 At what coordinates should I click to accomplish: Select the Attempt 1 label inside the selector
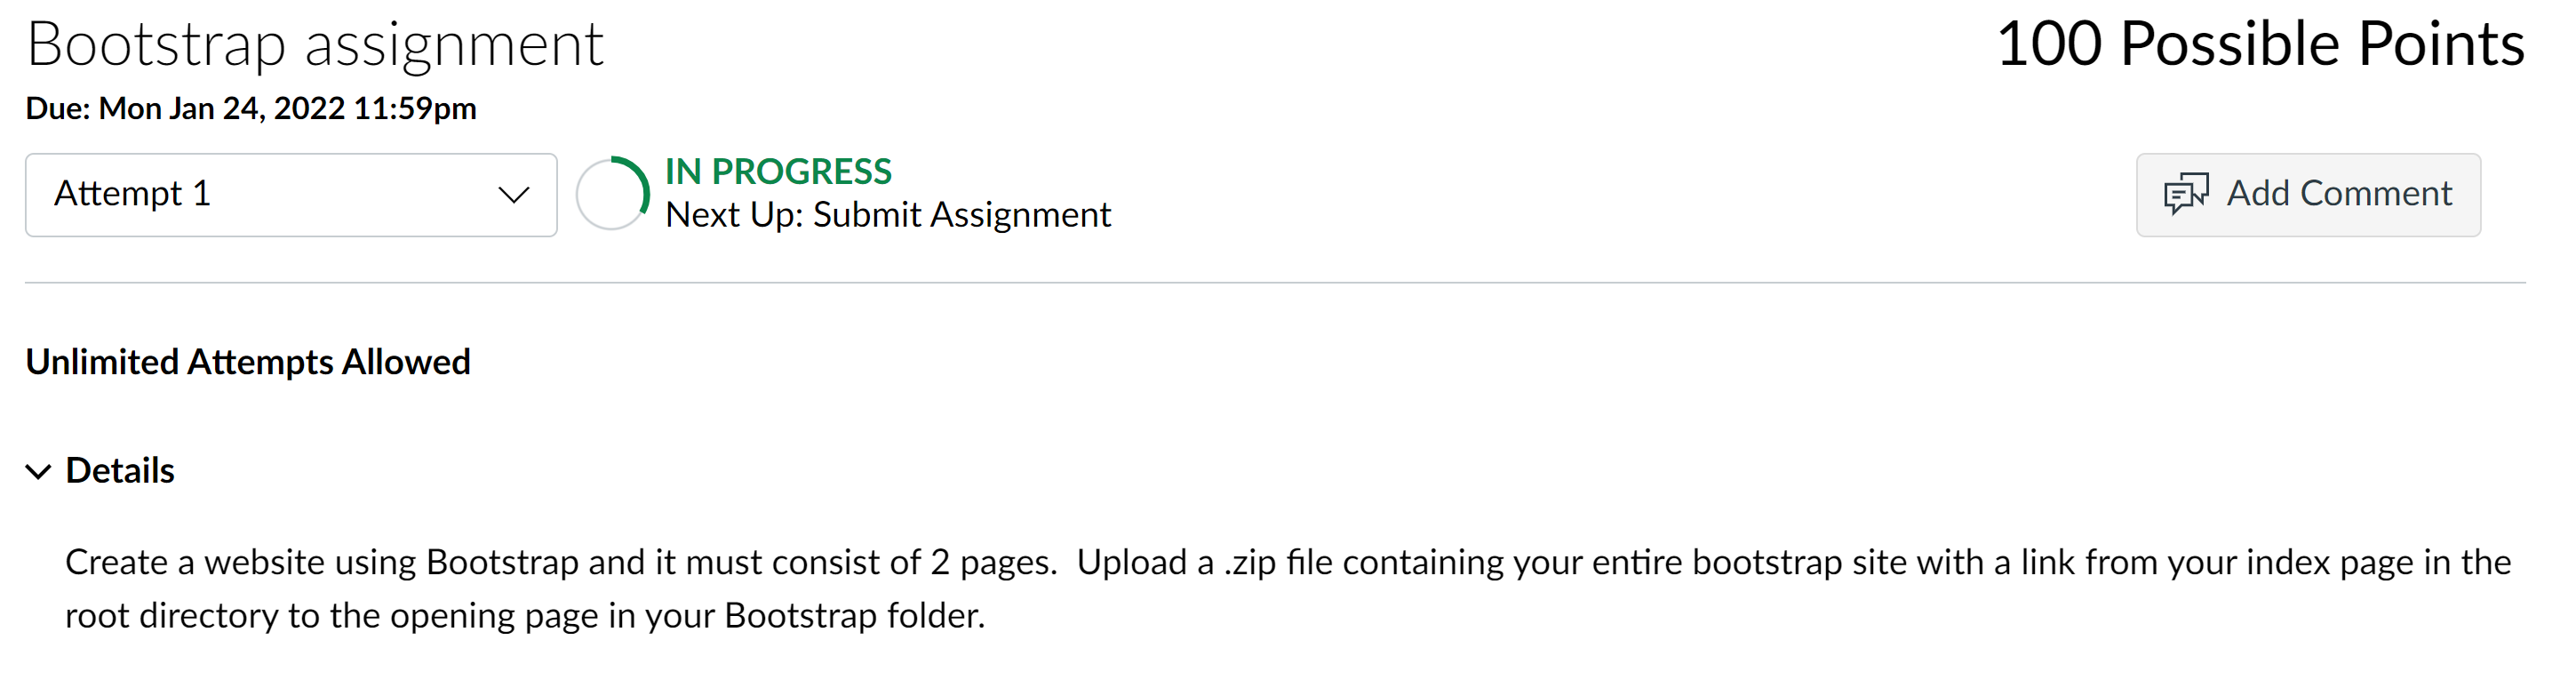134,193
